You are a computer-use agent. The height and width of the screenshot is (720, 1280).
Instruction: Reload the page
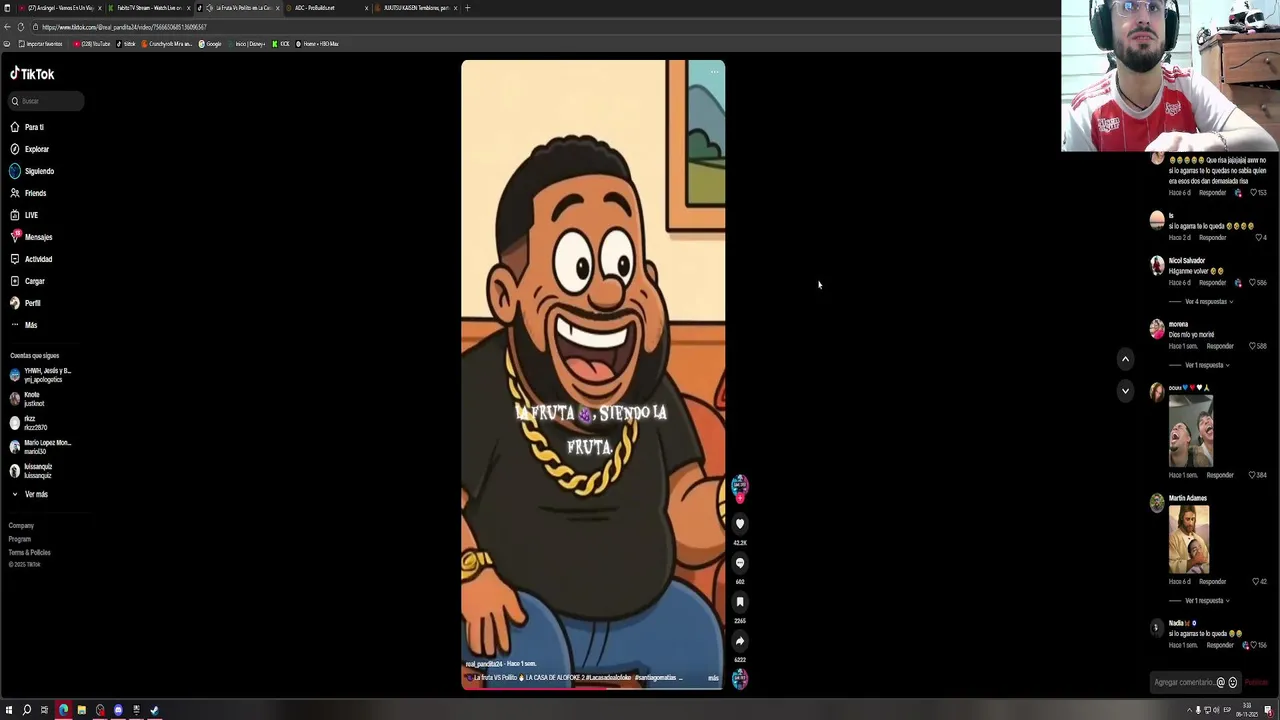(21, 27)
